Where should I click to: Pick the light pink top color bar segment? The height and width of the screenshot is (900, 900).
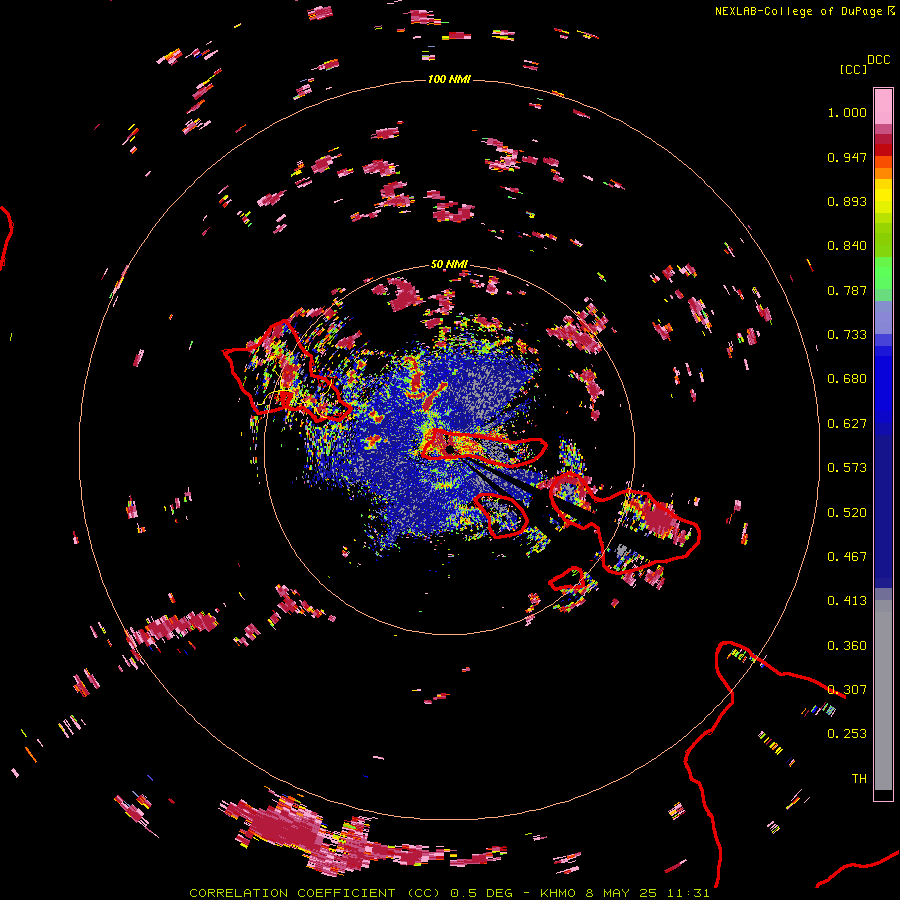[883, 106]
